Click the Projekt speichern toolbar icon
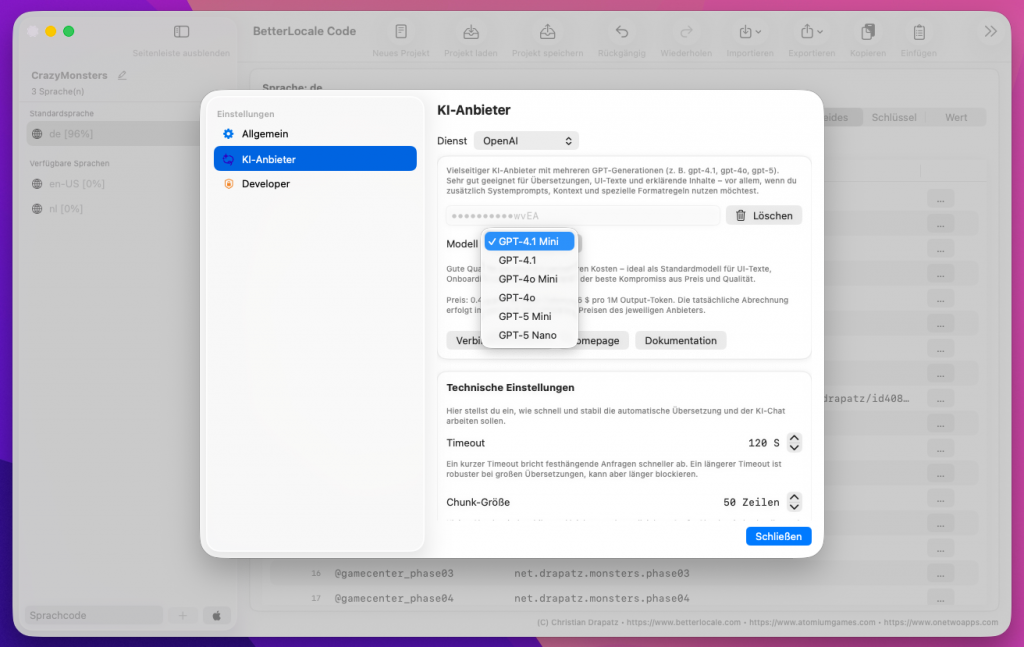 pos(547,32)
